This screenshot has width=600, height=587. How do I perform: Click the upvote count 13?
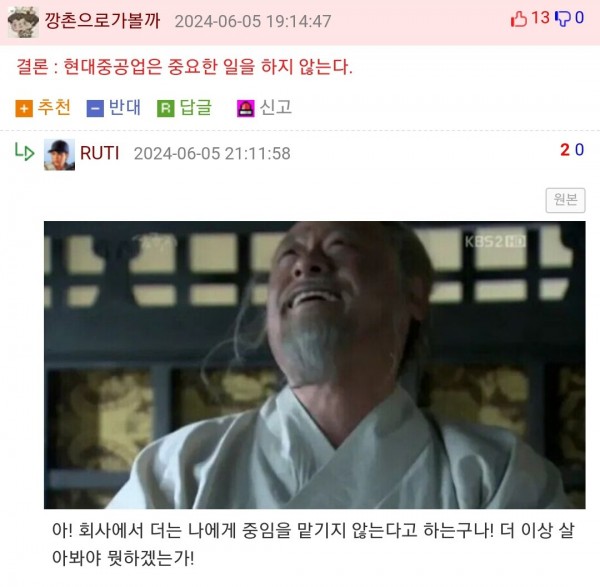[541, 18]
